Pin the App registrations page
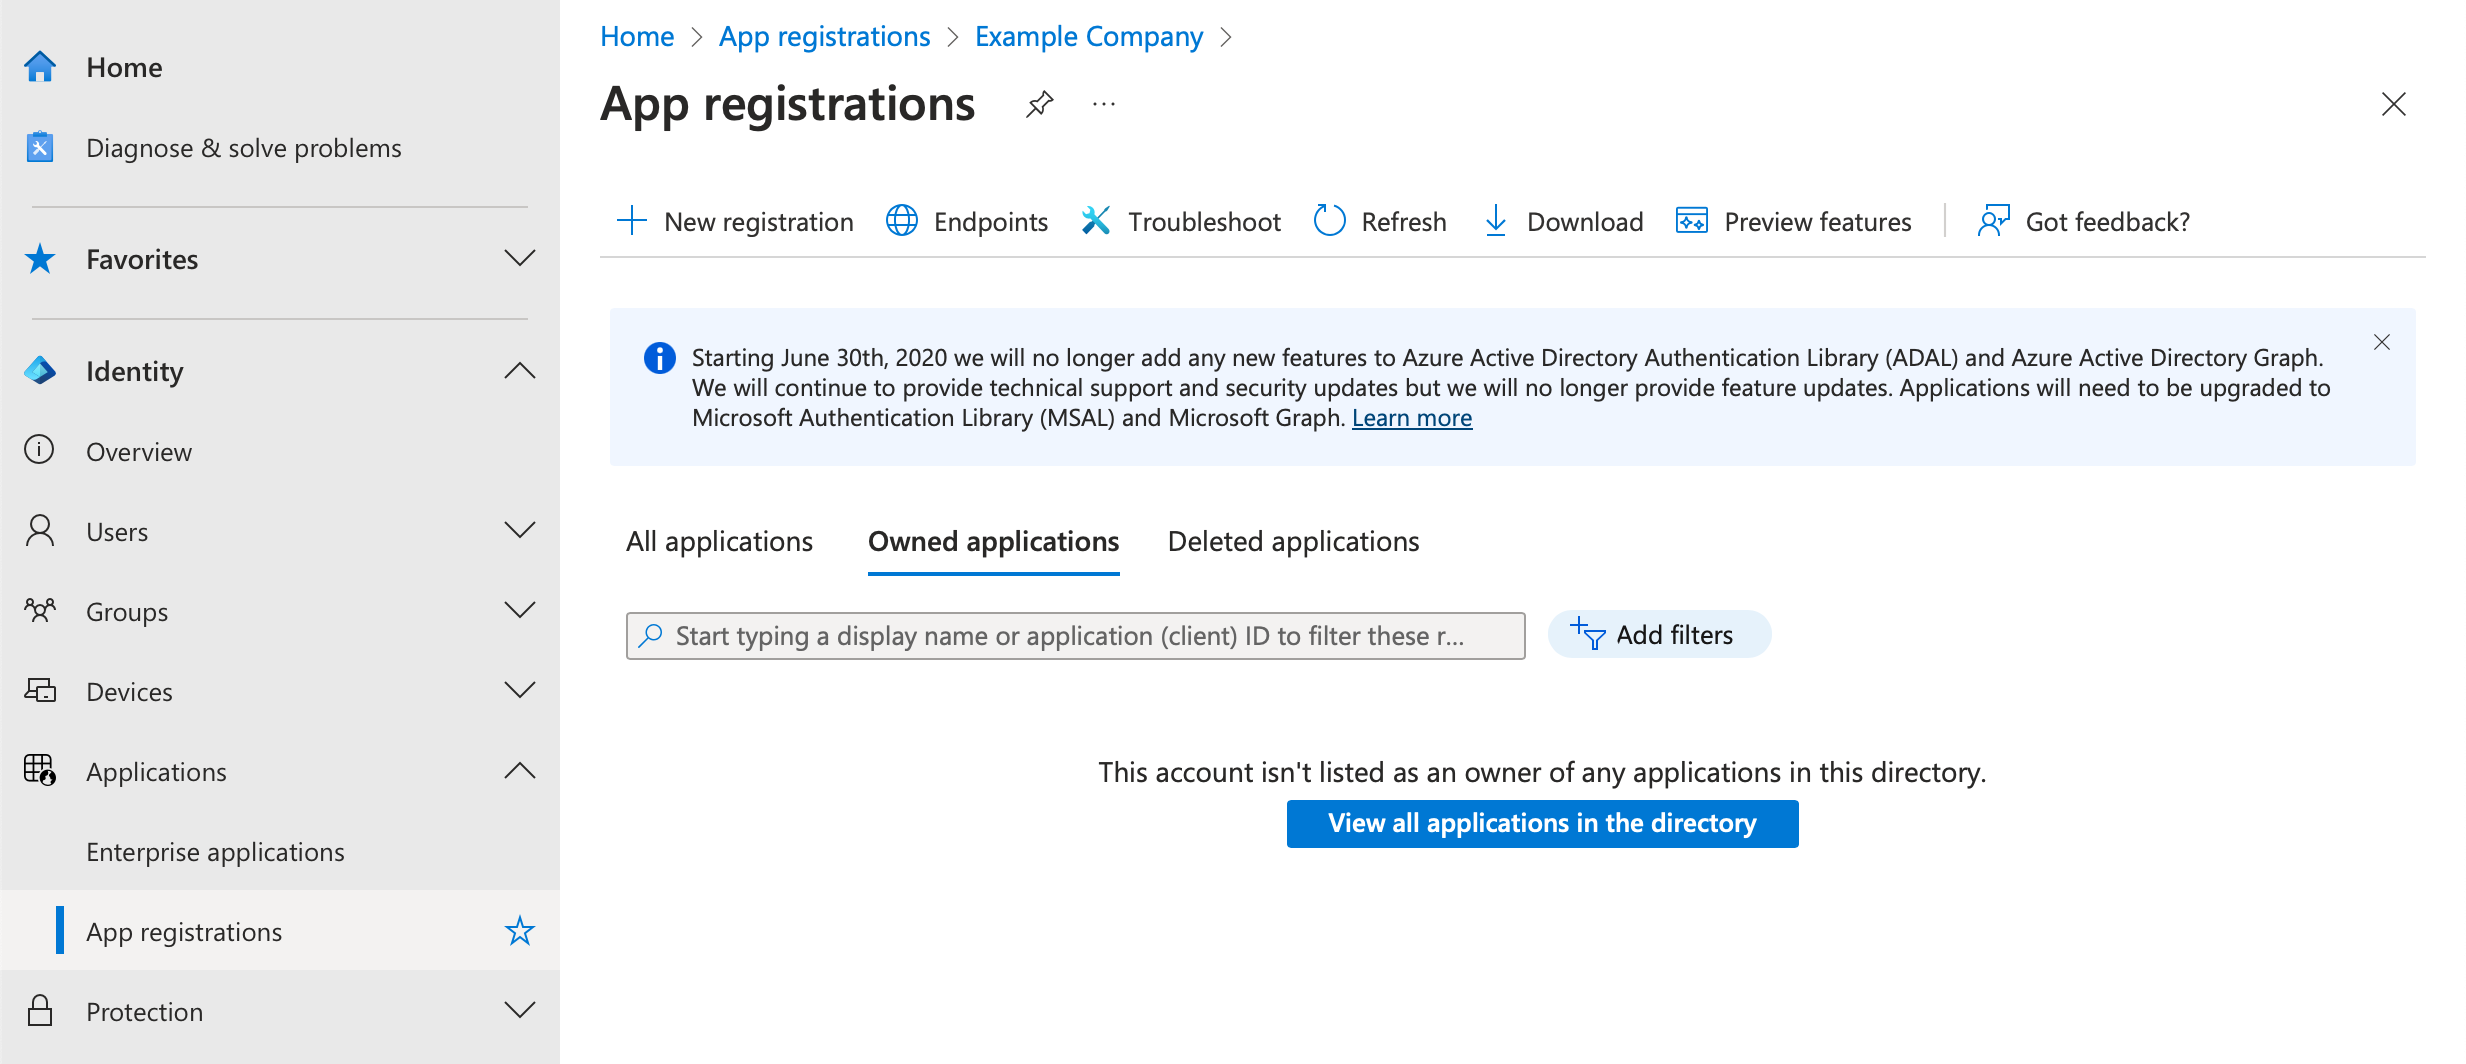The image size is (2466, 1064). pos(1040,104)
